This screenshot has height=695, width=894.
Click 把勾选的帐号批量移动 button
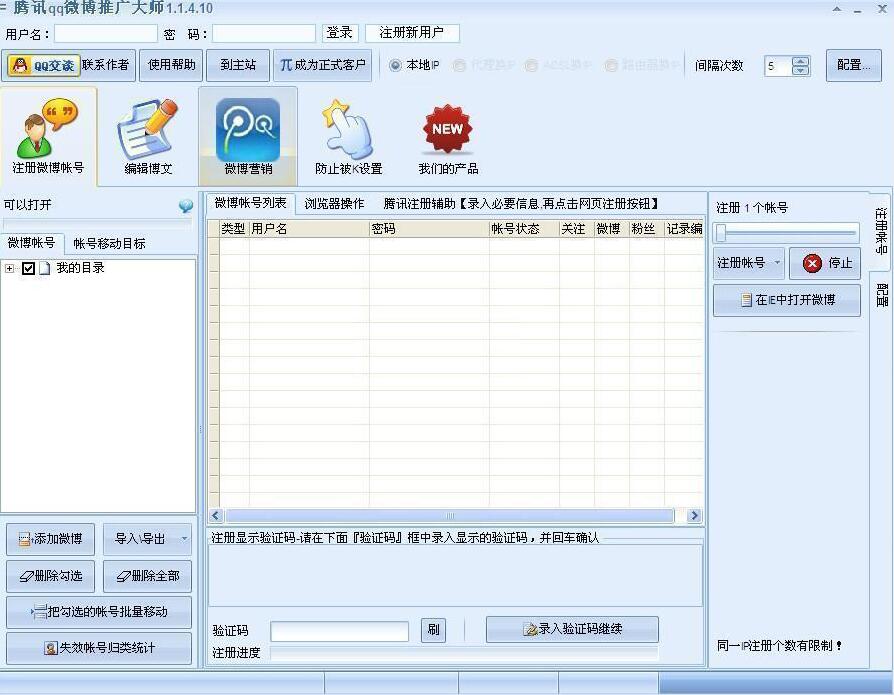[99, 612]
